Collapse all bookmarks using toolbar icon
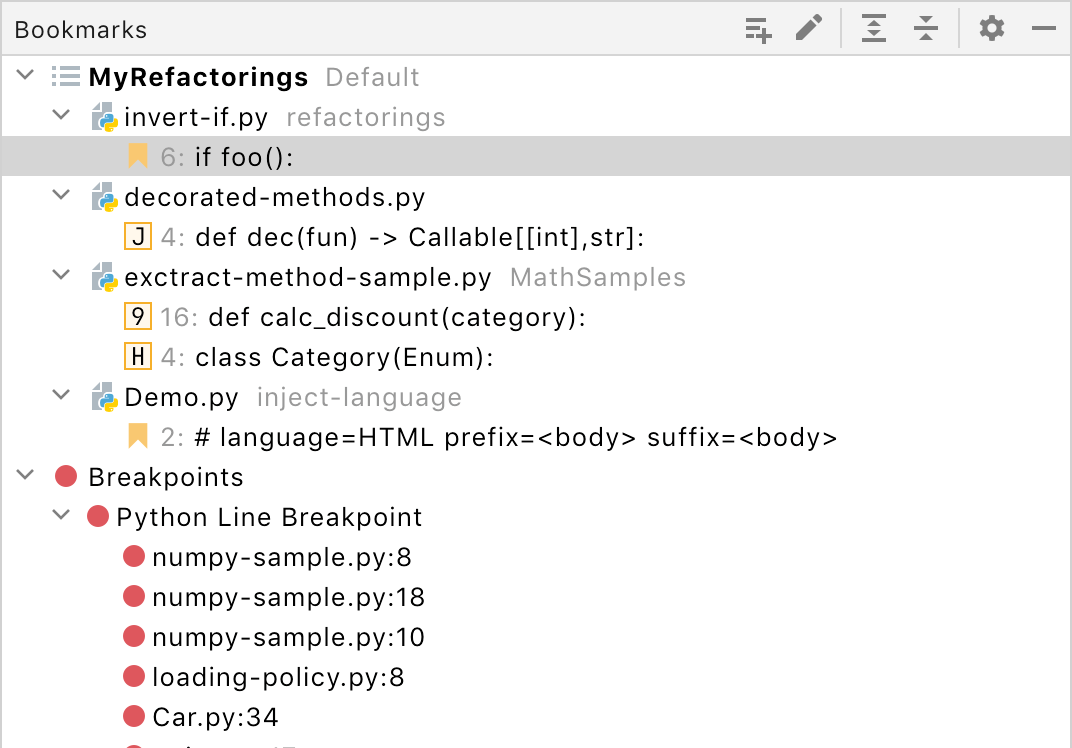This screenshot has width=1072, height=748. [x=925, y=28]
